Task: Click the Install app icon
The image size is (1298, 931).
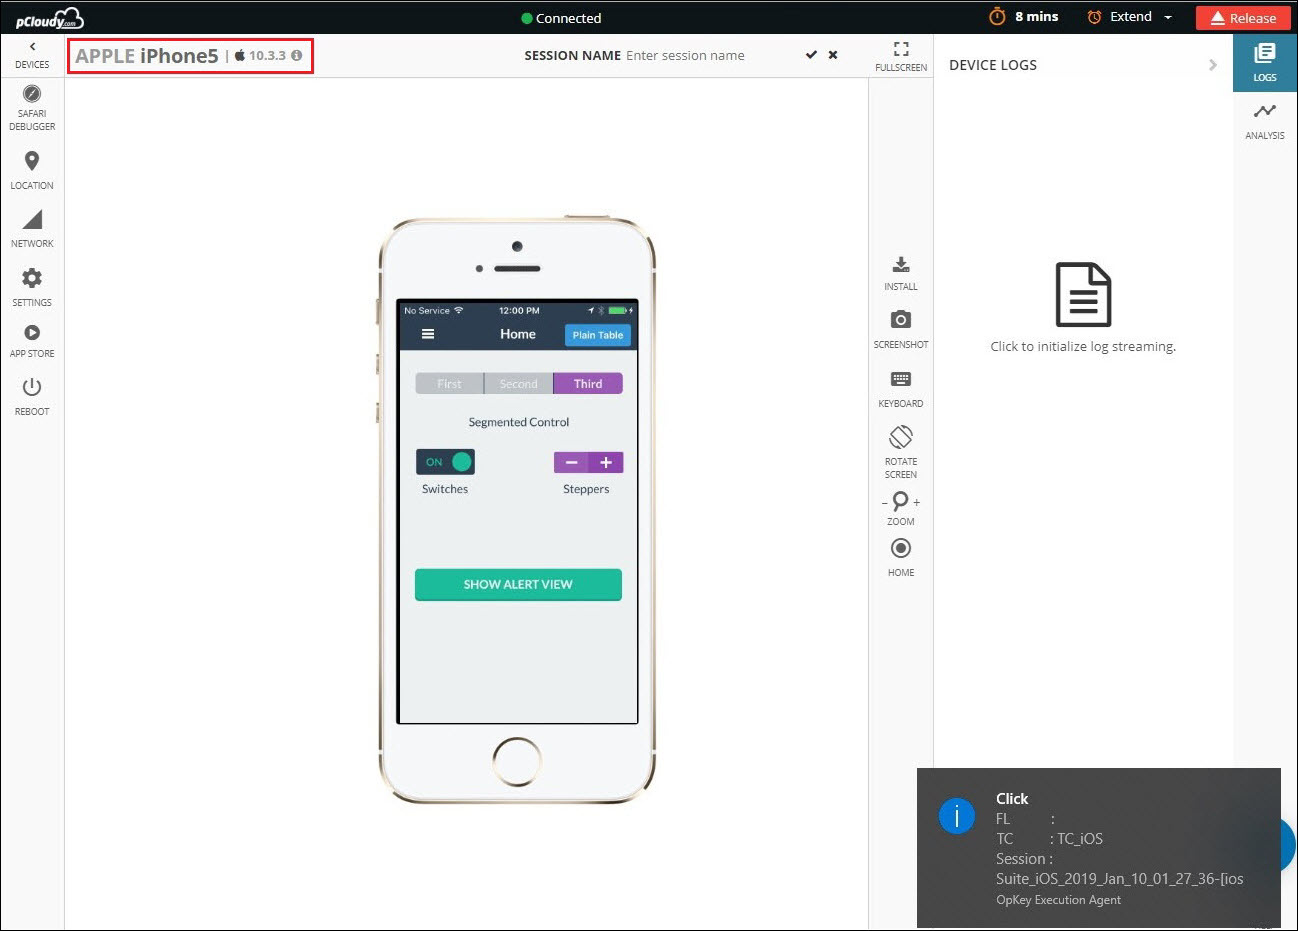Action: click(901, 273)
